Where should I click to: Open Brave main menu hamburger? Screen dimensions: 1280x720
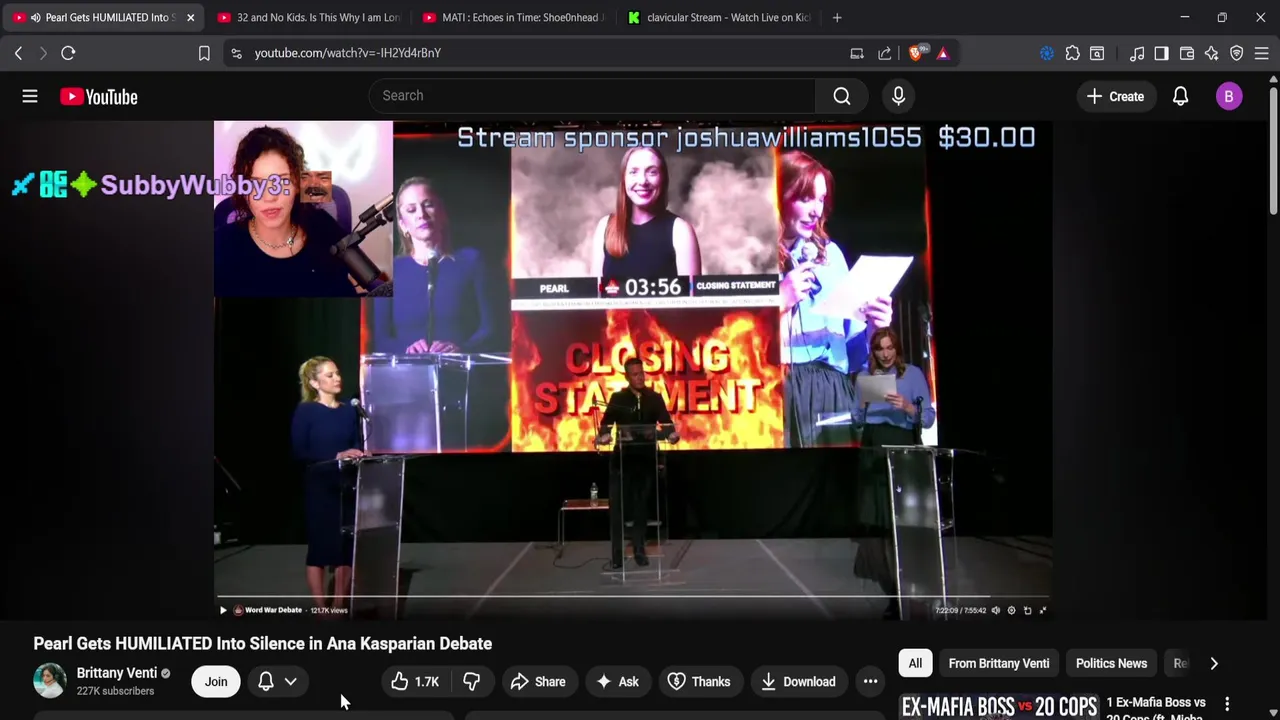(1262, 53)
